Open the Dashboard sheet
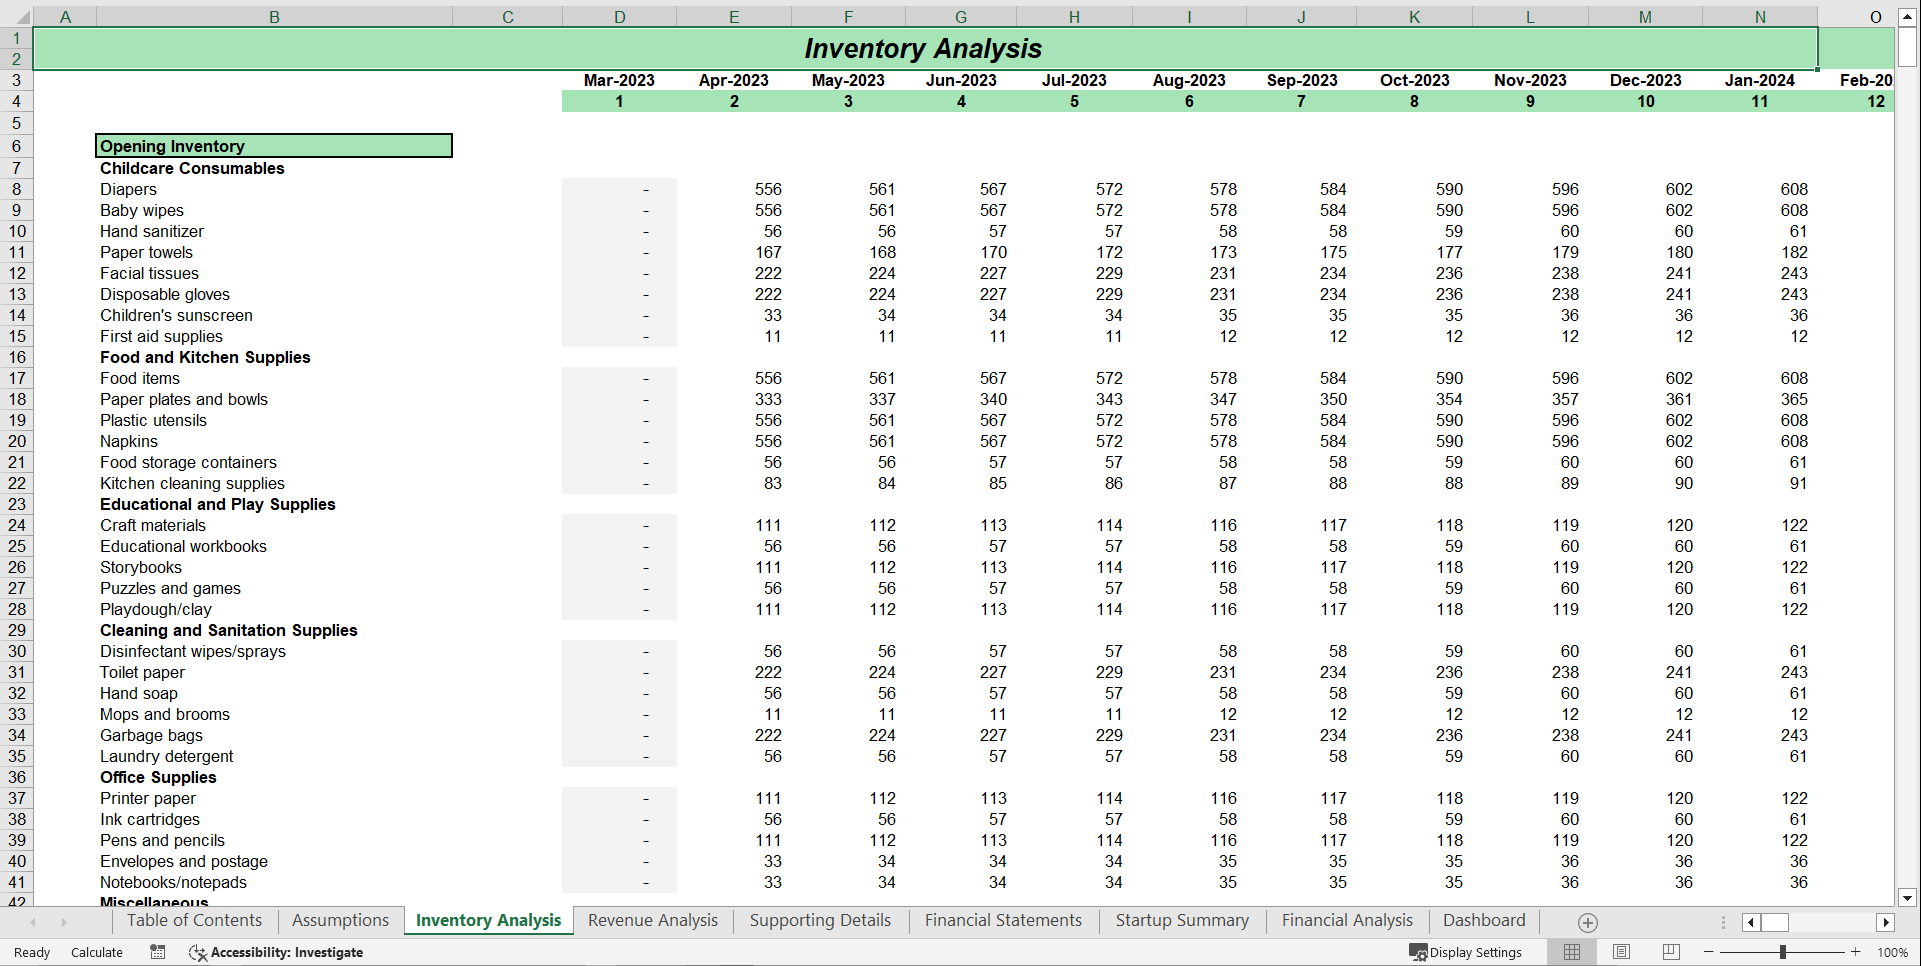 pos(1484,921)
